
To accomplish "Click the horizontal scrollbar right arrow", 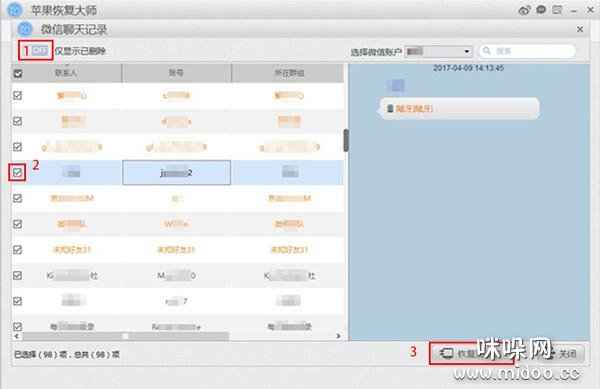I will tap(338, 336).
